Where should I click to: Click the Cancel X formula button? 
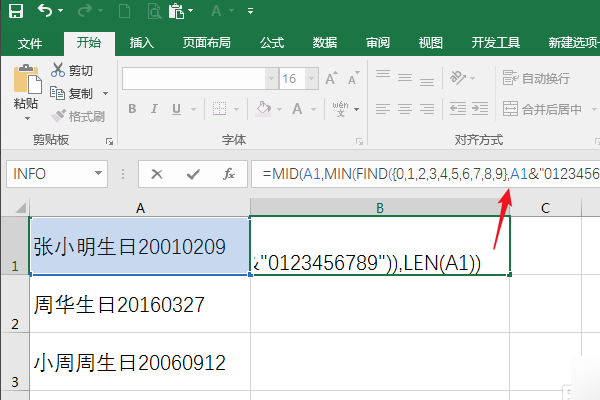157,174
